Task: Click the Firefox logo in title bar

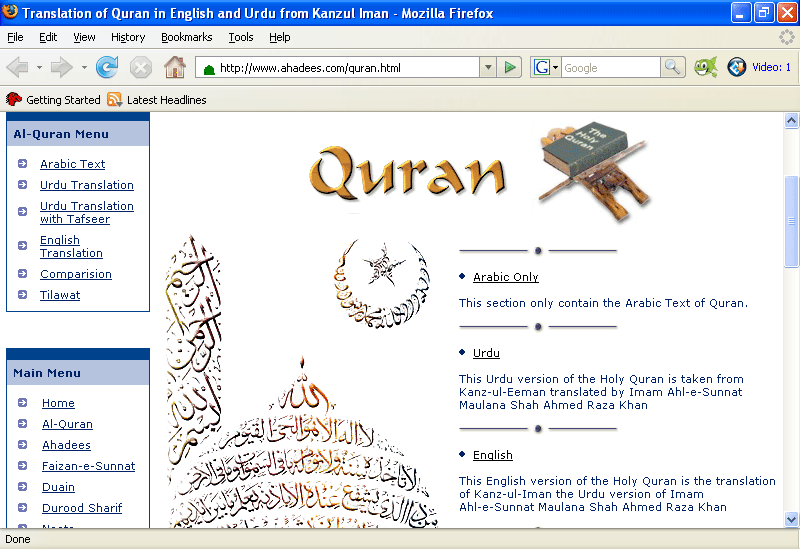Action: (10, 12)
